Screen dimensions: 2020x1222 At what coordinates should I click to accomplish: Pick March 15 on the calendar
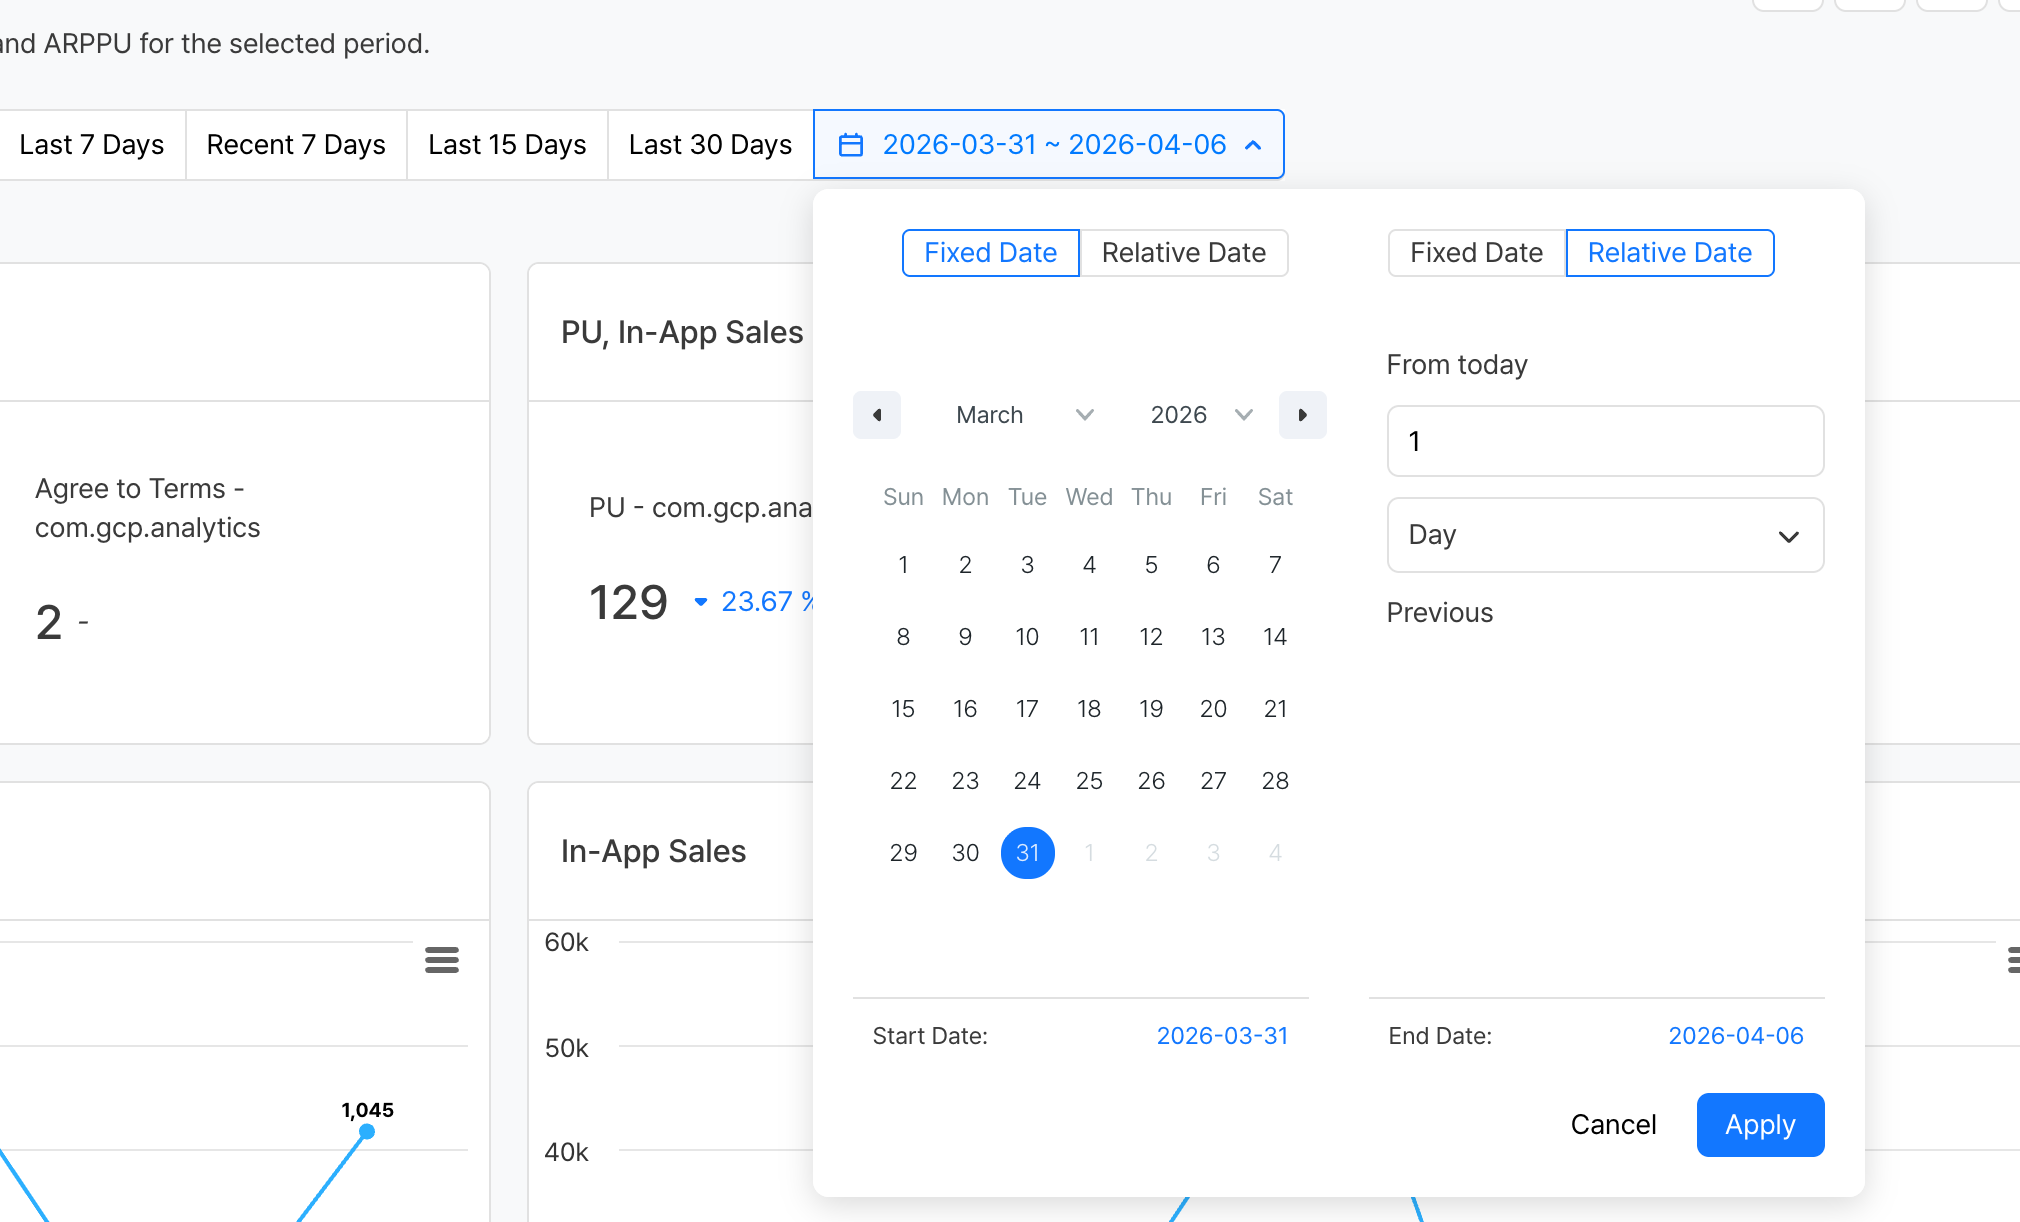click(903, 709)
